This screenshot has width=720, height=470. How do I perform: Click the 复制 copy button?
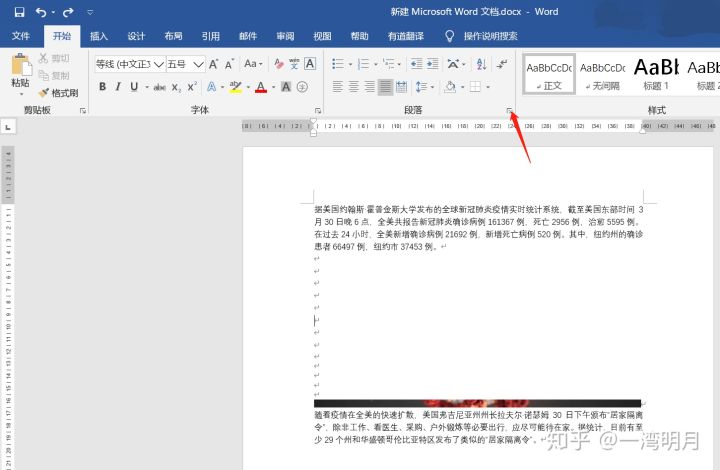point(54,75)
